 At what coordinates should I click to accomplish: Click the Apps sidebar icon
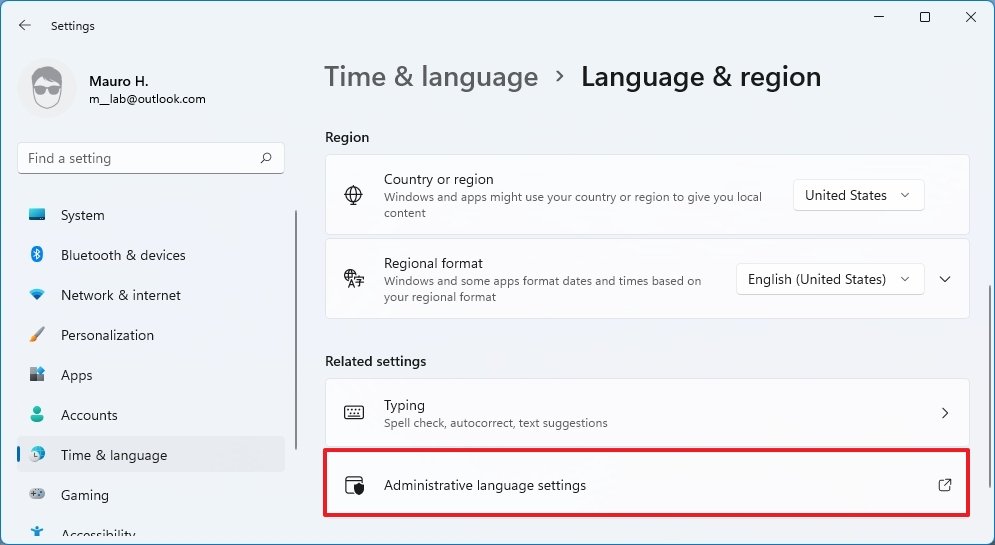(38, 375)
